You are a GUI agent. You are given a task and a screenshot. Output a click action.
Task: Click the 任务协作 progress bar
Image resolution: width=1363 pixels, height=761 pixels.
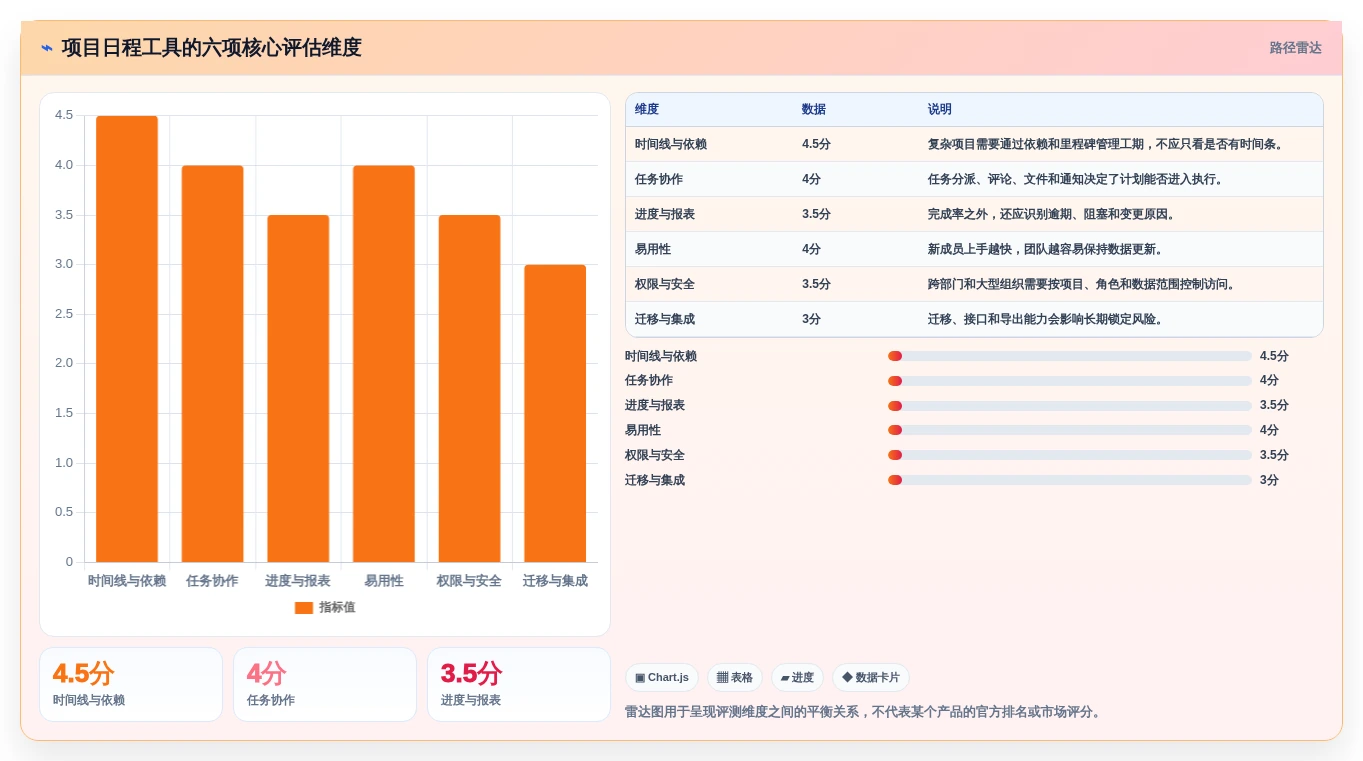[x=1069, y=381]
